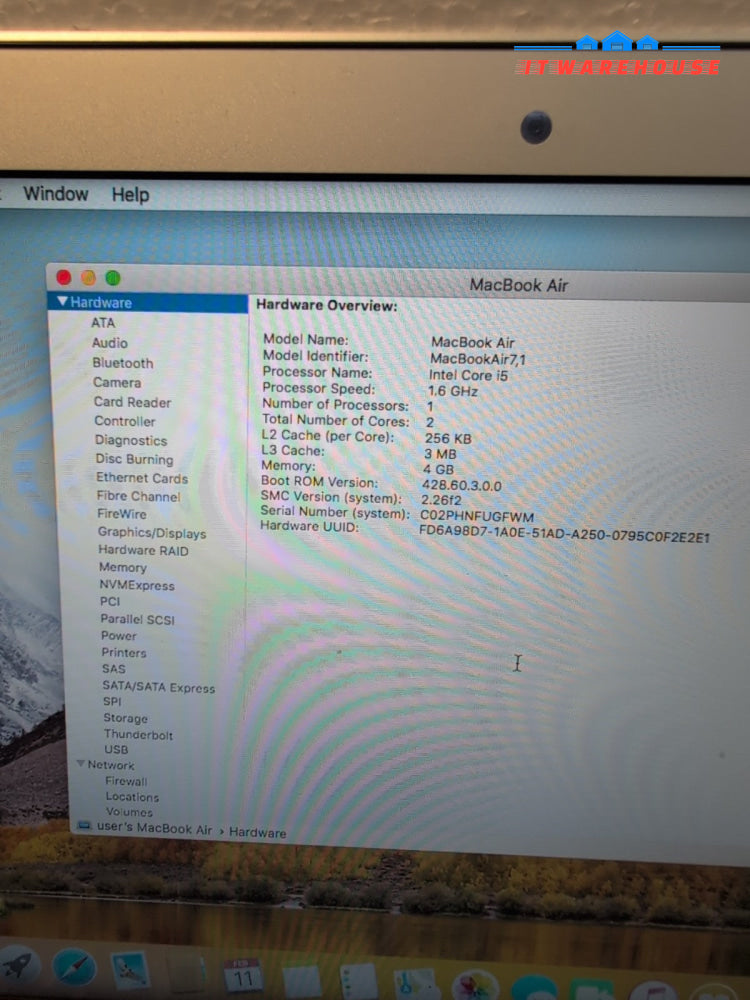Screen dimensions: 750x1000
Task: Open the Contacts app in the Dock
Action: click(x=185, y=973)
